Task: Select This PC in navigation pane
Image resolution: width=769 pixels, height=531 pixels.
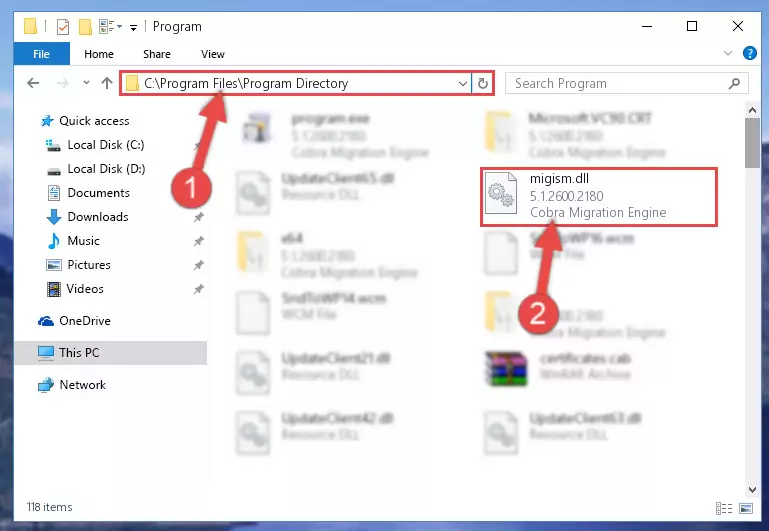Action: [110, 353]
